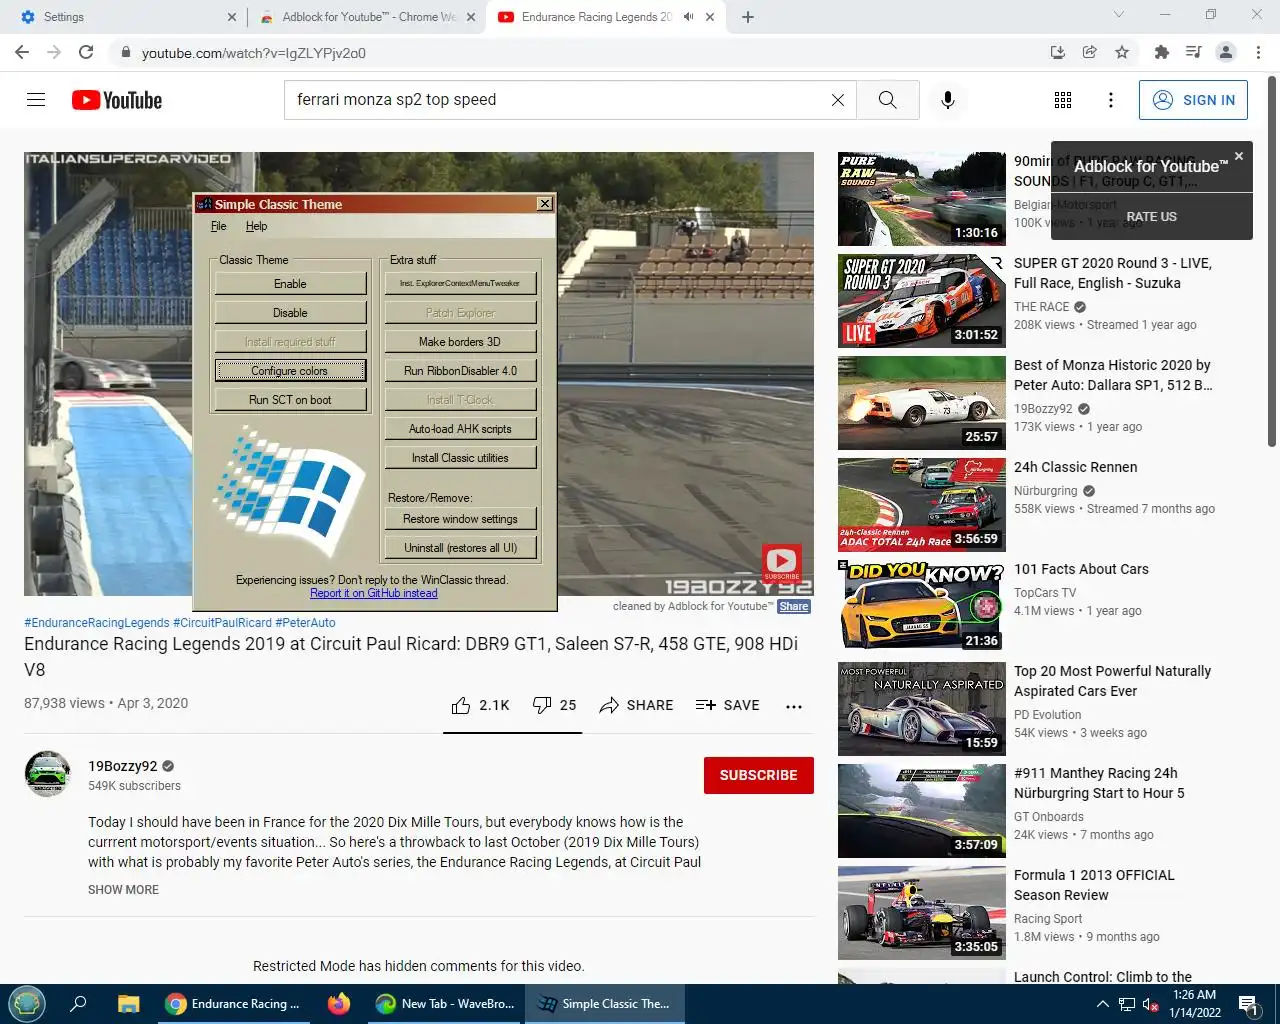Expand description with SHOW MORE
This screenshot has width=1280, height=1024.
click(x=123, y=890)
